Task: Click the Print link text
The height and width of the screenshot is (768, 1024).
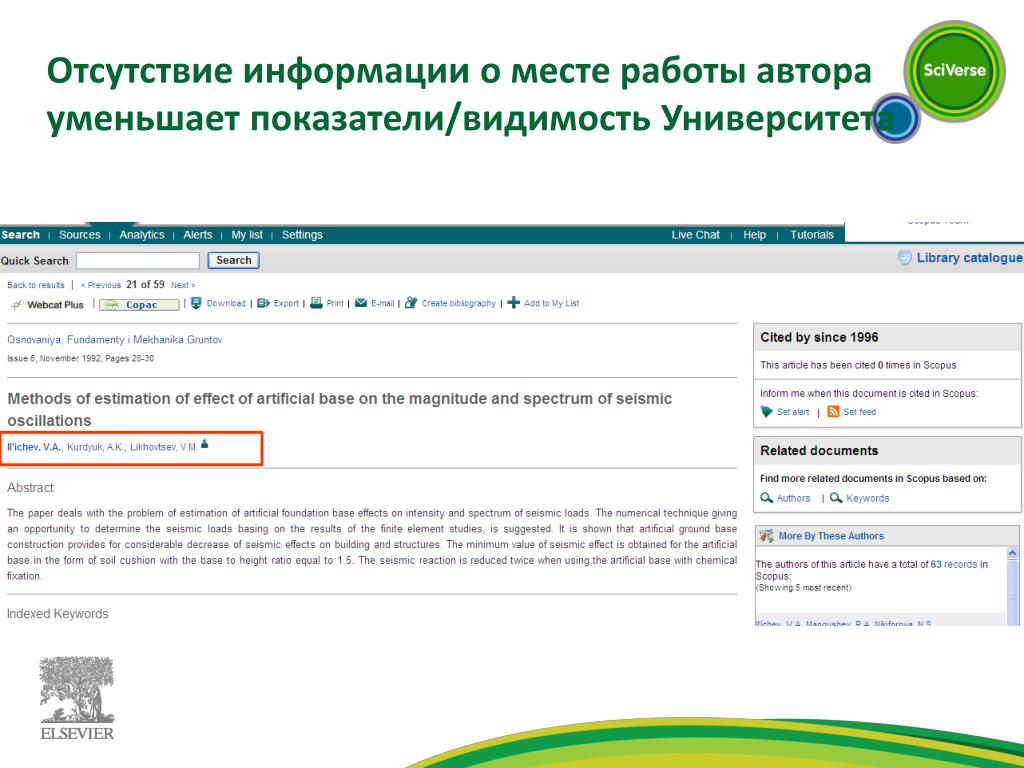Action: coord(335,303)
